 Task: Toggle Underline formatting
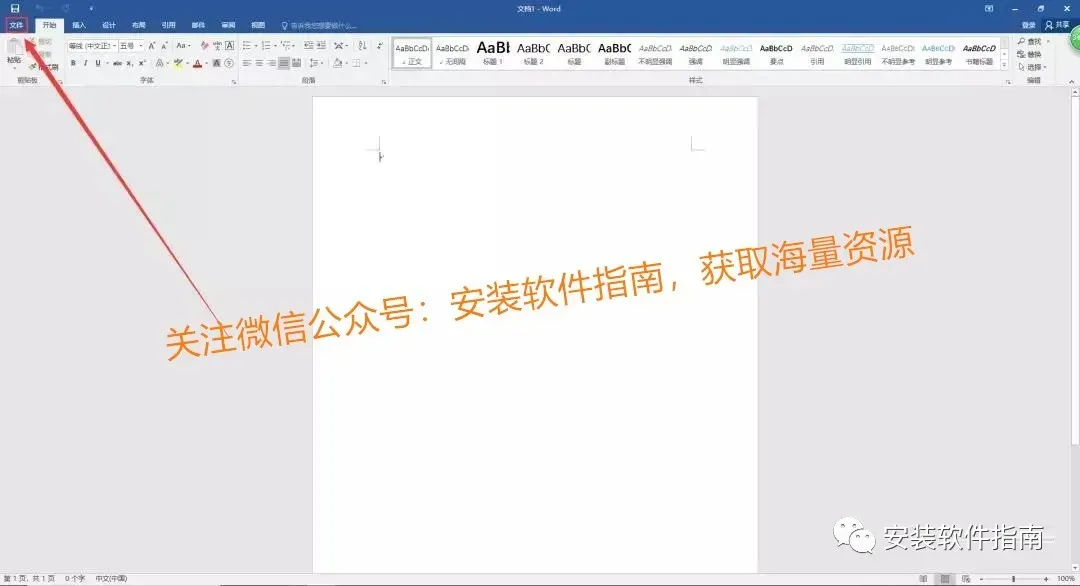pos(98,63)
